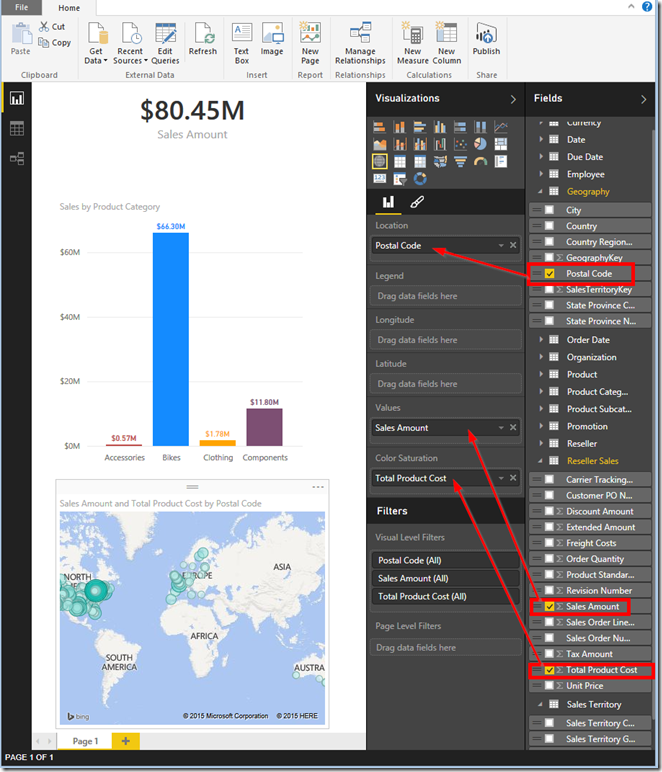Collapse the Visualizations pane chevron
This screenshot has width=662, height=772.
[513, 99]
